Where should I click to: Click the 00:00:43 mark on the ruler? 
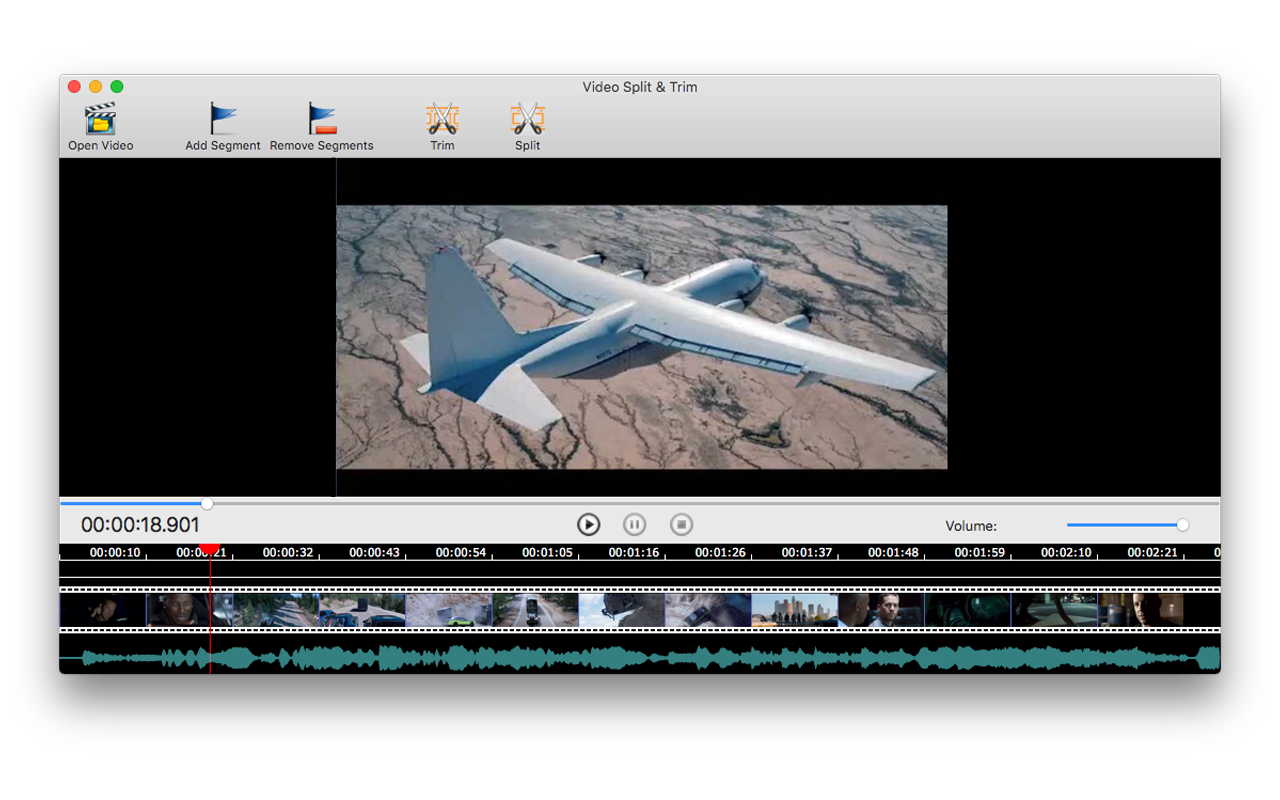[x=374, y=552]
